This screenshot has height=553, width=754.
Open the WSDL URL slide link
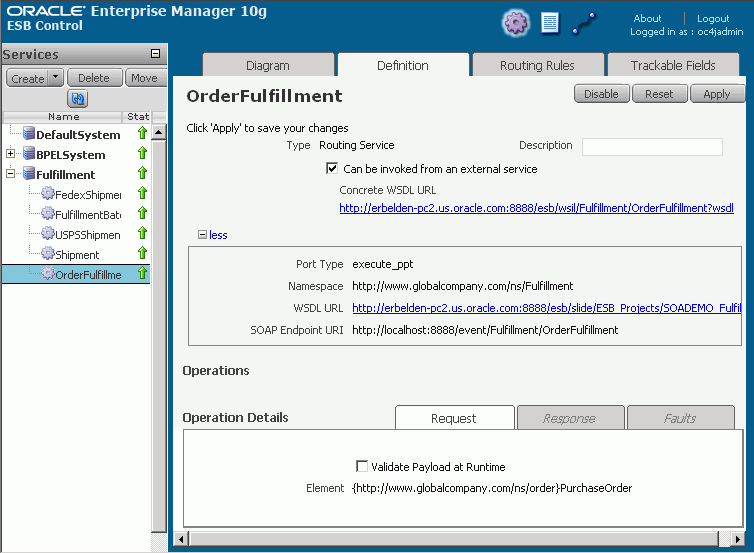click(547, 308)
